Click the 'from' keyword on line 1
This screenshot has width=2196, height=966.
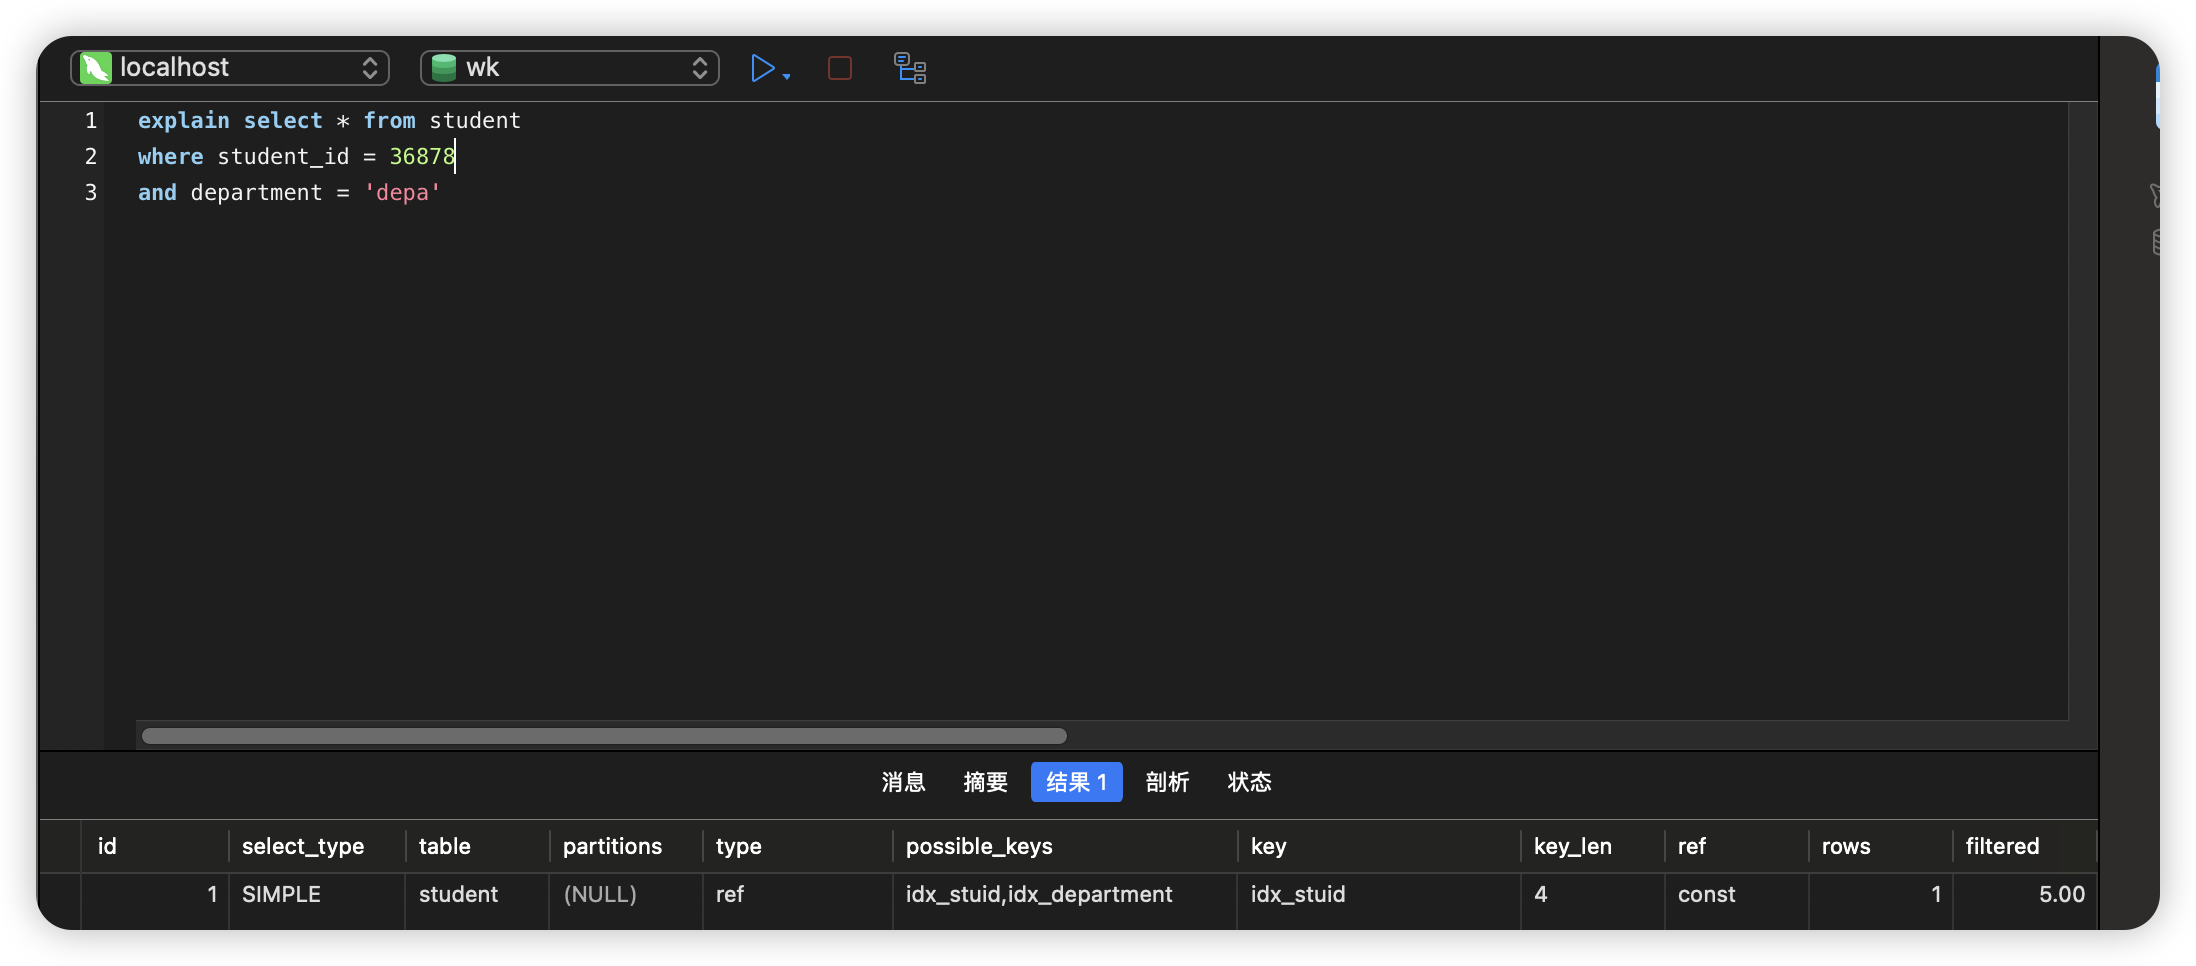[x=389, y=120]
